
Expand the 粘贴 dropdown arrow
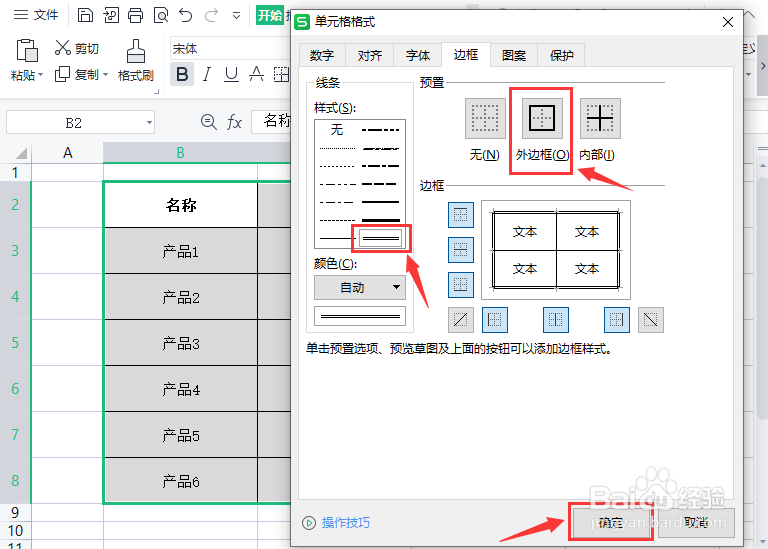tap(40, 75)
